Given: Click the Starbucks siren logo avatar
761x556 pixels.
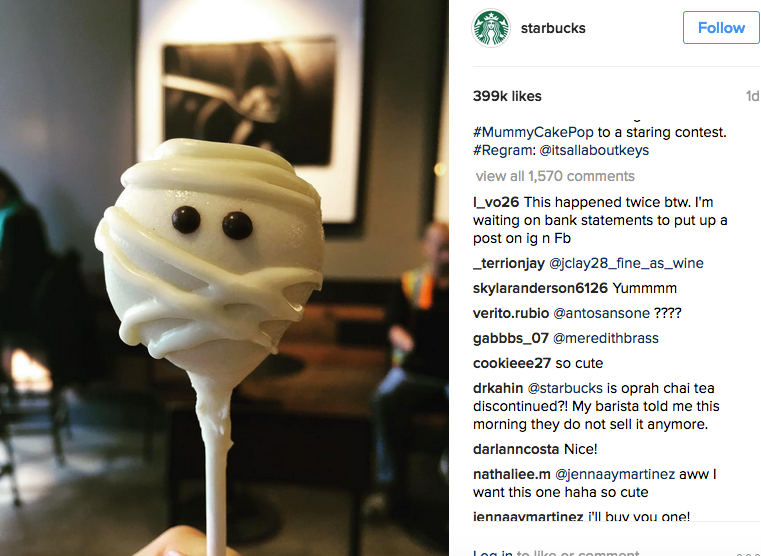Looking at the screenshot, I should tap(491, 28).
